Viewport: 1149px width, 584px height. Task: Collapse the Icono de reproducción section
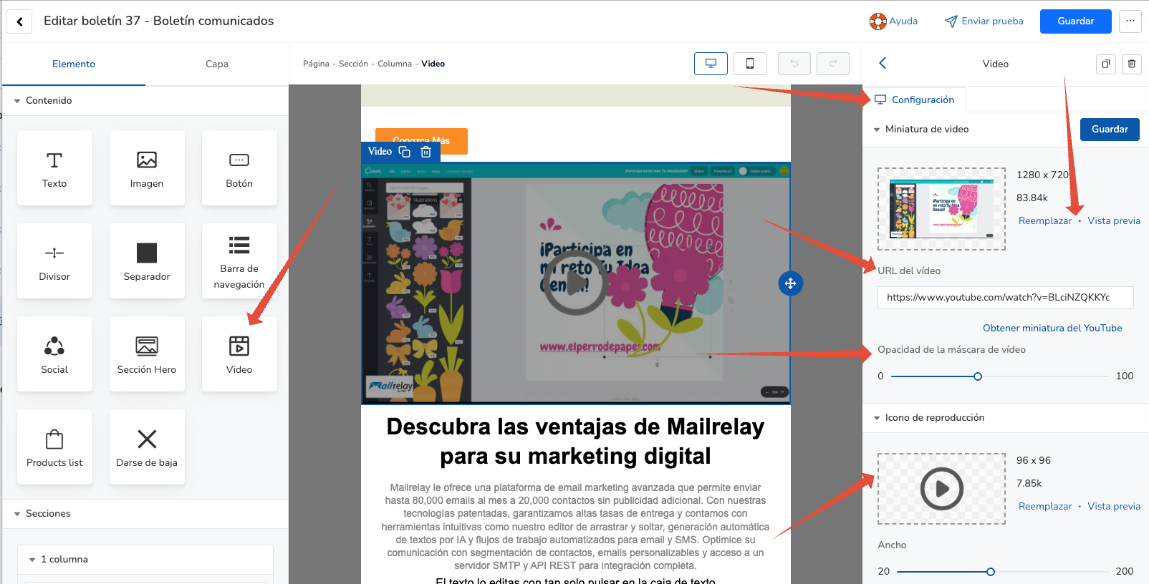pos(877,418)
